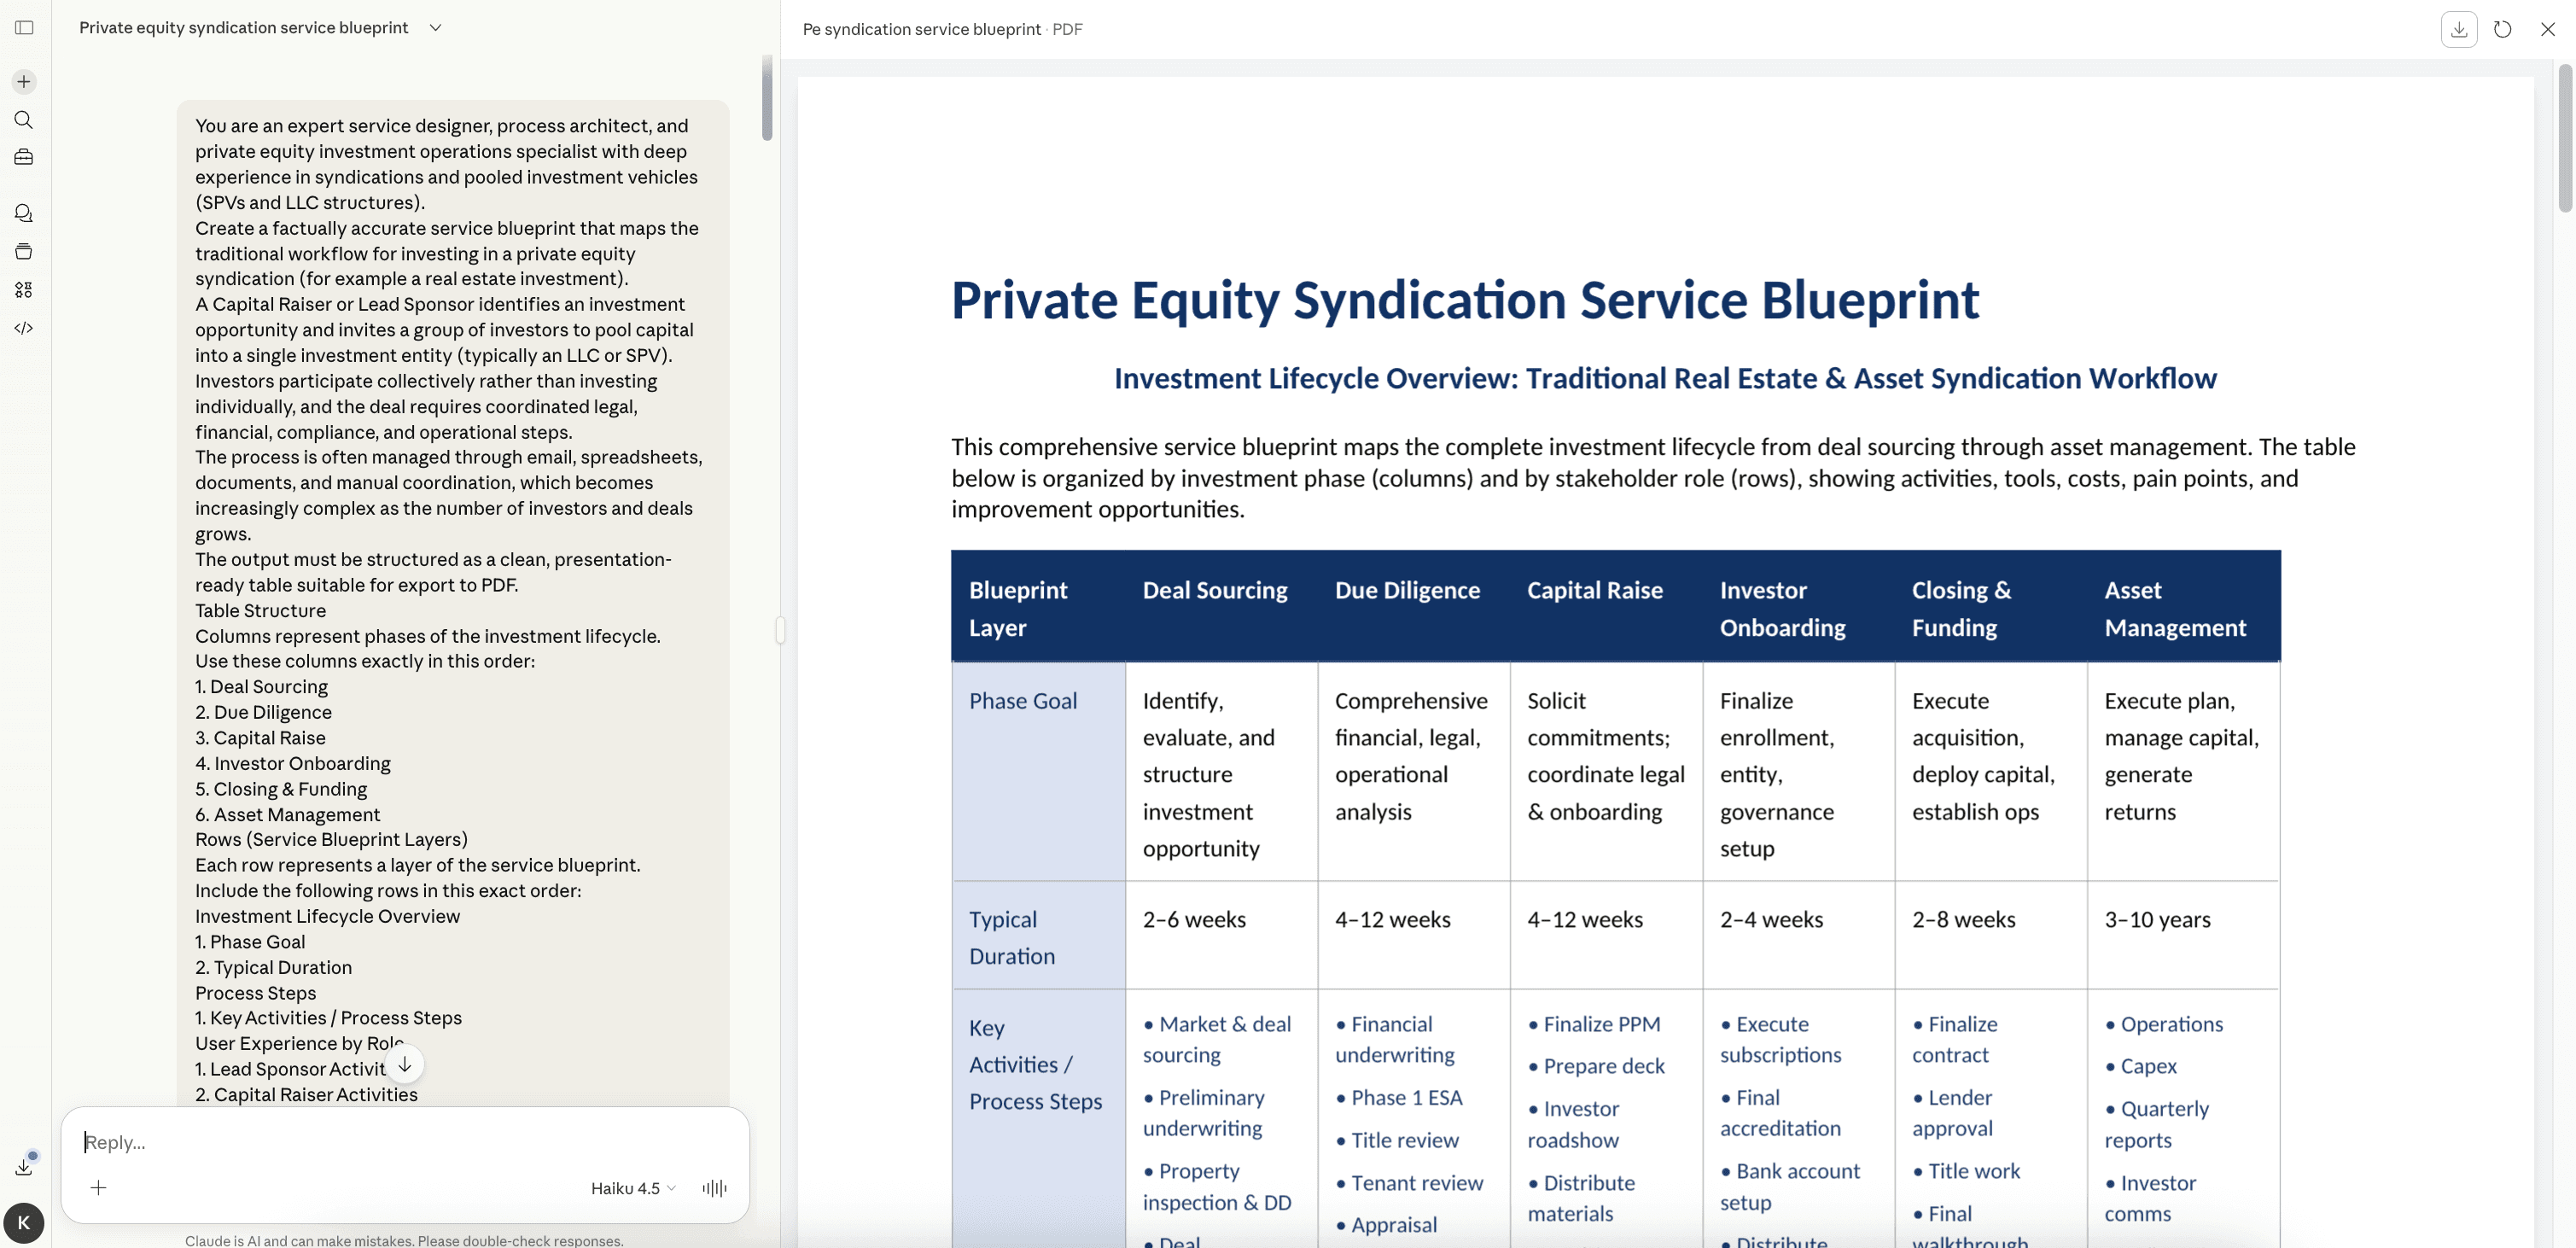Open the projects stack icon

(24, 252)
